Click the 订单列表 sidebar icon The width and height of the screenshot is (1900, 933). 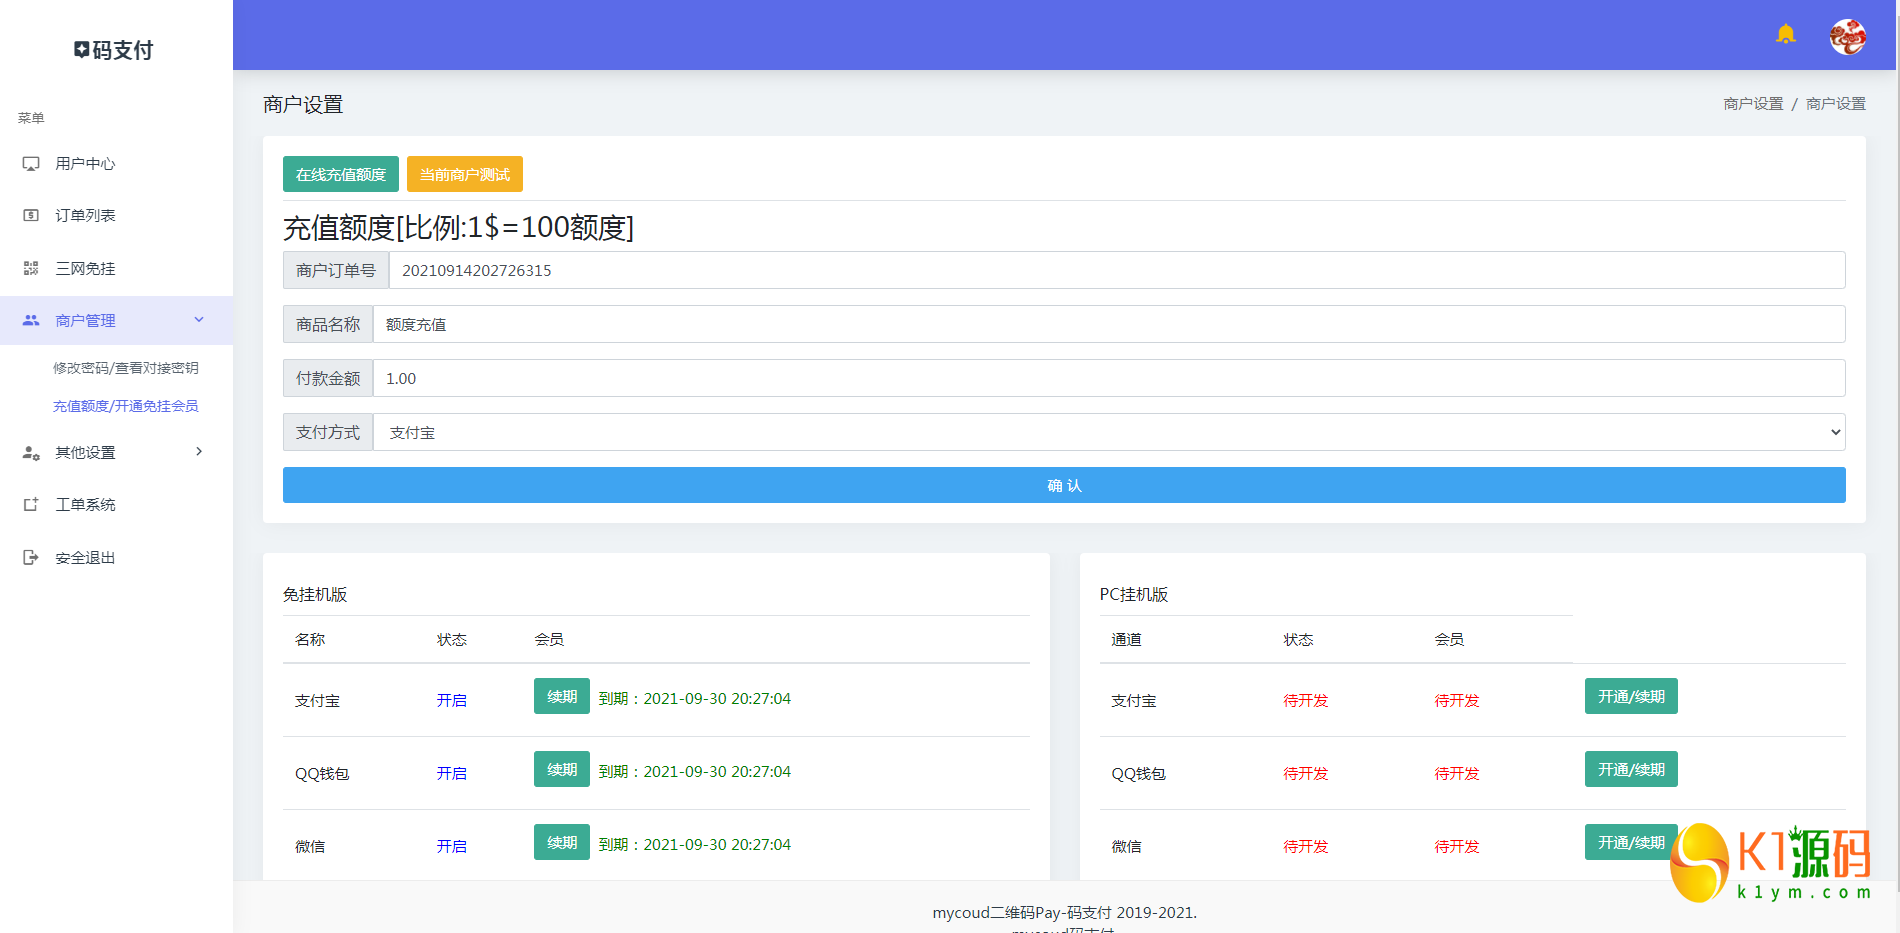click(x=31, y=216)
